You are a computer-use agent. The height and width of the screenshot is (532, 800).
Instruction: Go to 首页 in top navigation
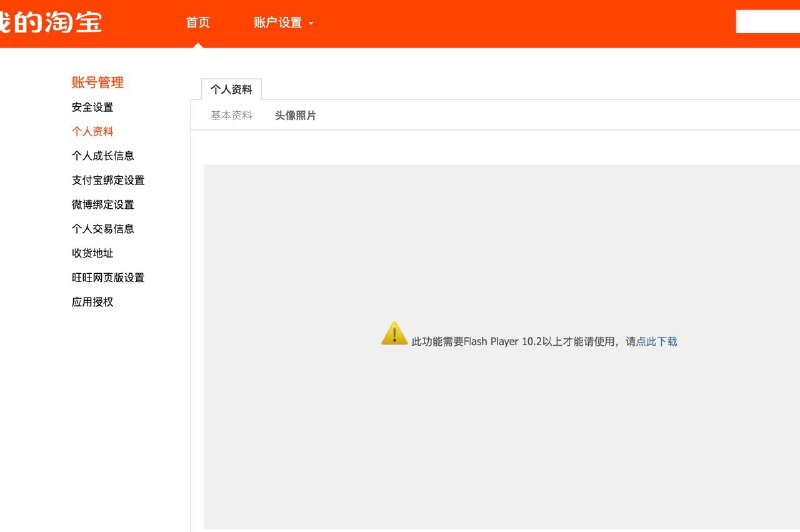(x=198, y=22)
